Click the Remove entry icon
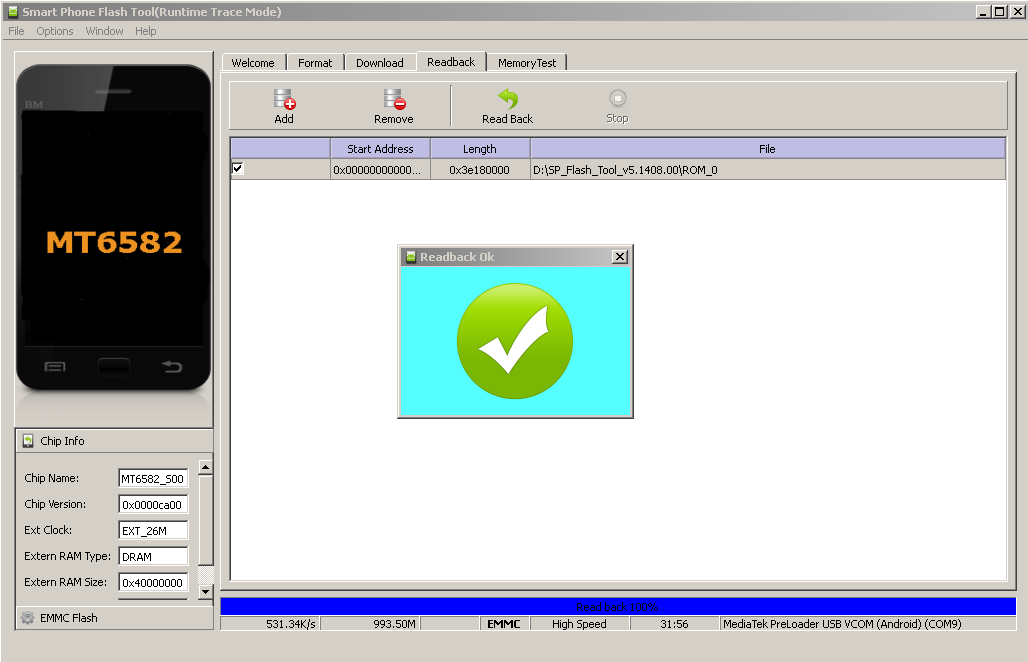The height and width of the screenshot is (662, 1028). 394,100
